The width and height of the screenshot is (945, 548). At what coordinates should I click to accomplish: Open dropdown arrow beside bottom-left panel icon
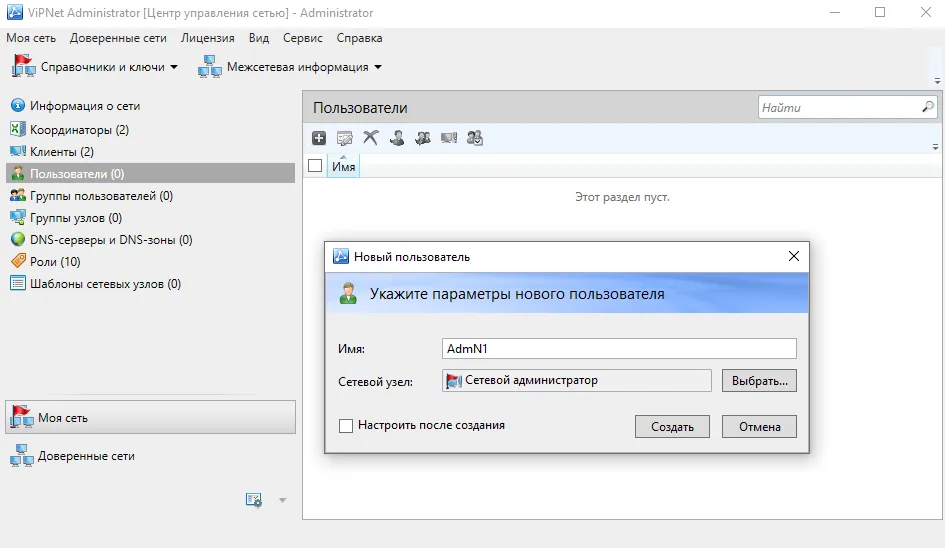click(x=282, y=500)
